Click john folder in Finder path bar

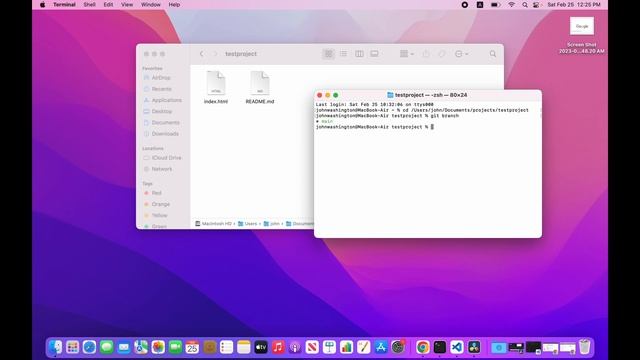click(272, 224)
